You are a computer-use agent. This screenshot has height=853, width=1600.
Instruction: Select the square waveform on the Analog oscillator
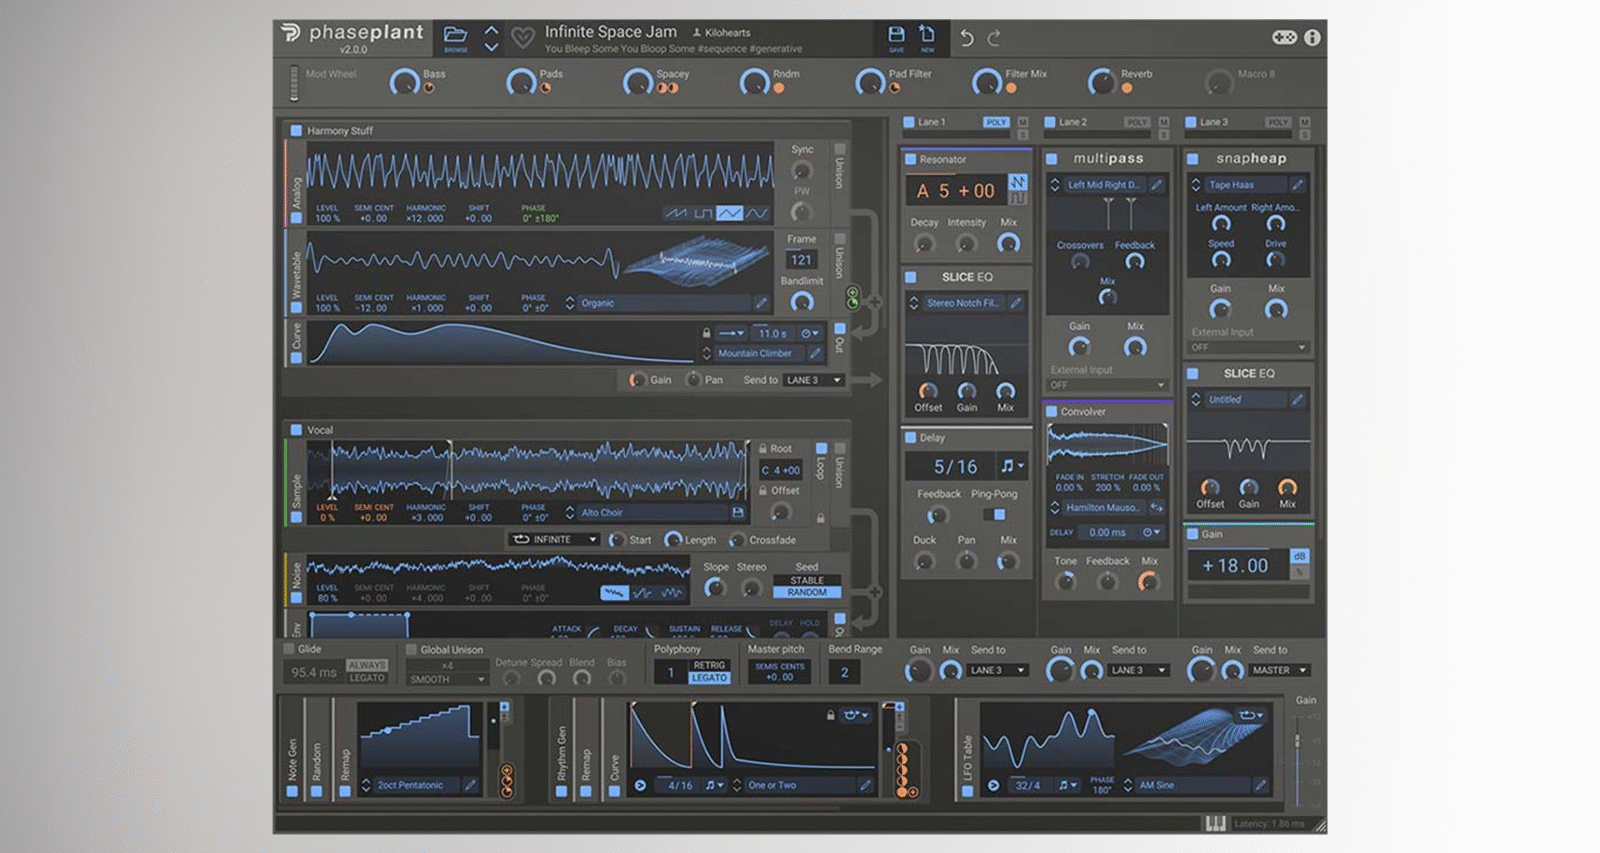703,213
